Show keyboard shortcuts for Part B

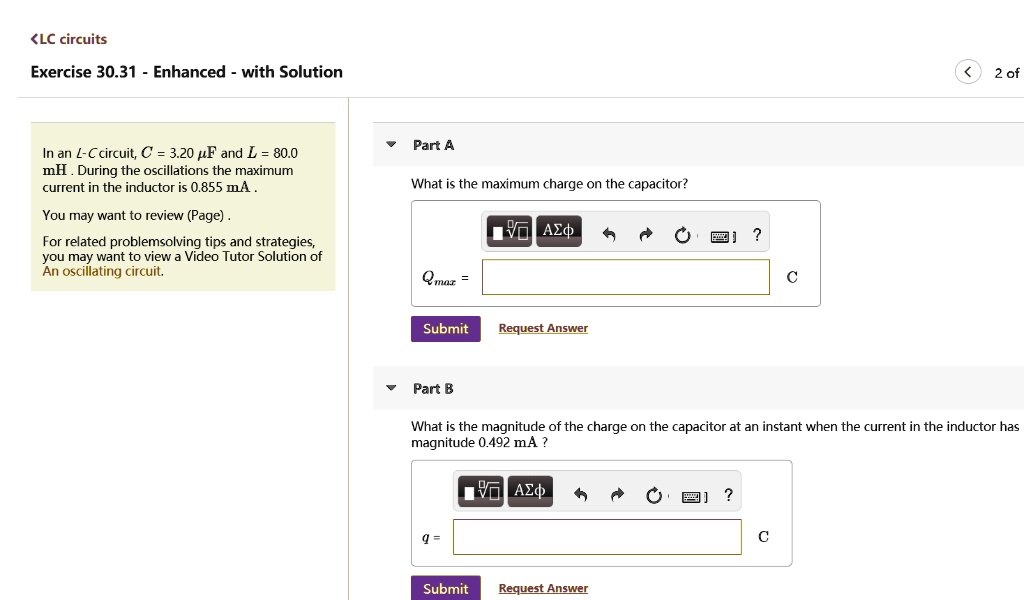pos(694,497)
